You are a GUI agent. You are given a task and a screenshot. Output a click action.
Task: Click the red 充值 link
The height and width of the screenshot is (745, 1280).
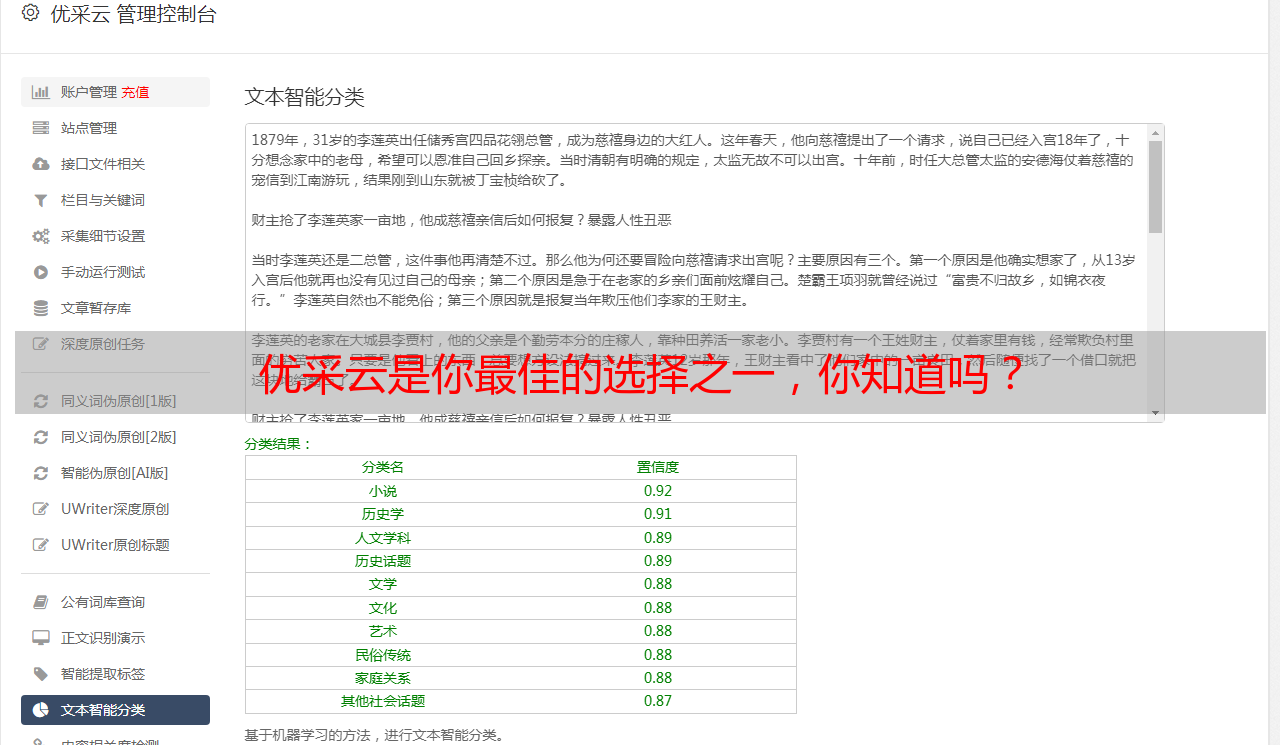coord(136,92)
